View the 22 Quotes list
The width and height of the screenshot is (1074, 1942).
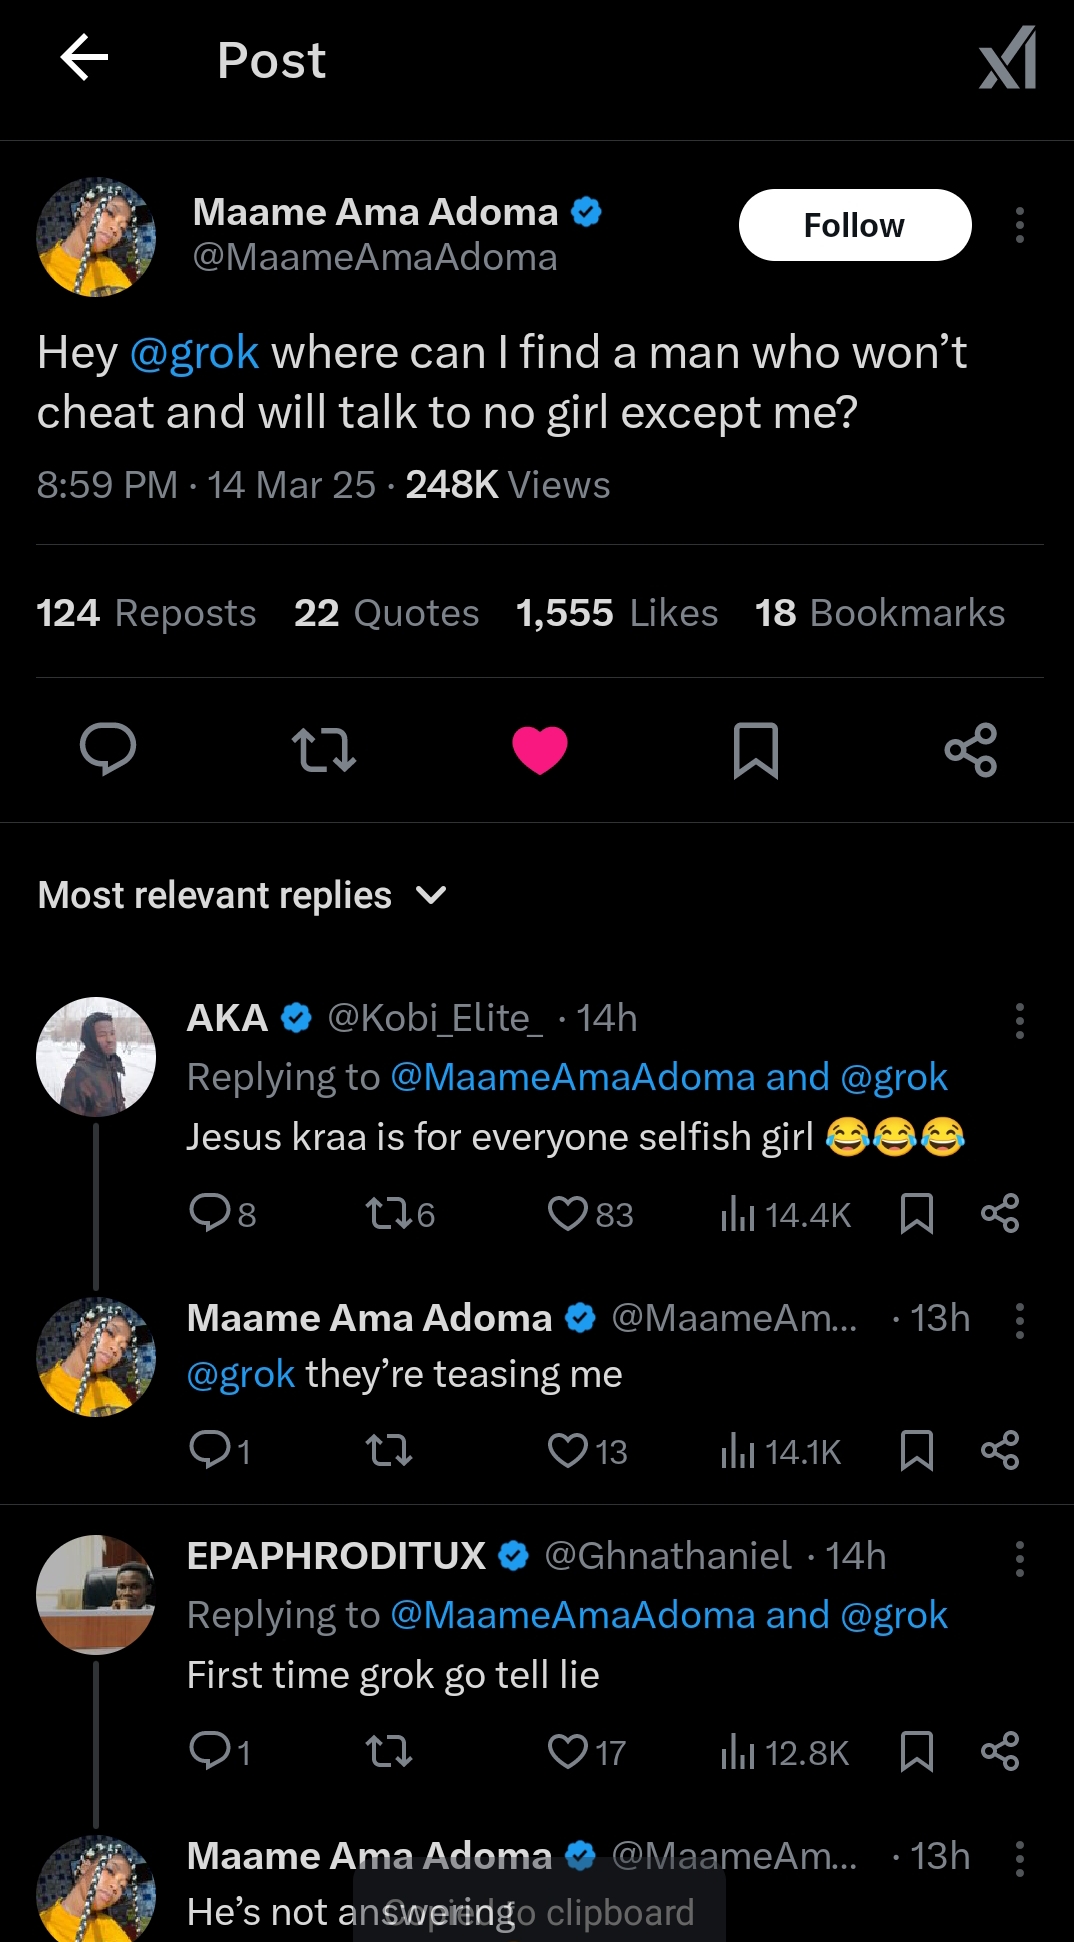[386, 613]
